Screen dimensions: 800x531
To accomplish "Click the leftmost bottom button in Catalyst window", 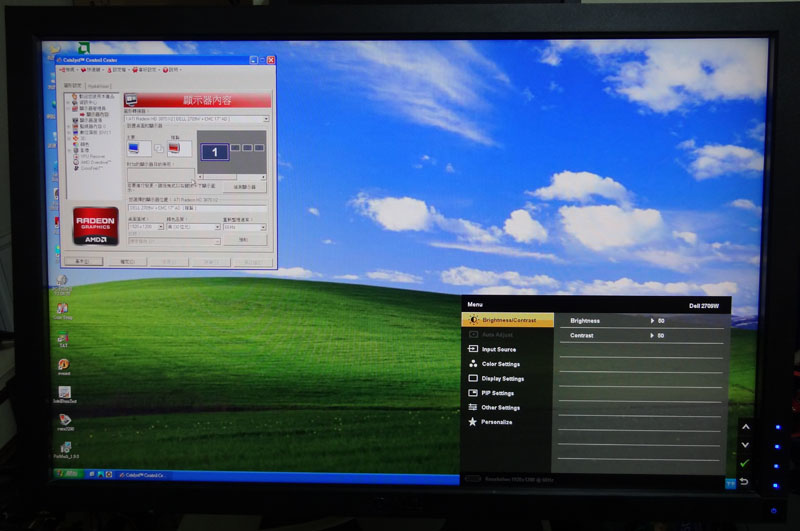I will tap(83, 261).
